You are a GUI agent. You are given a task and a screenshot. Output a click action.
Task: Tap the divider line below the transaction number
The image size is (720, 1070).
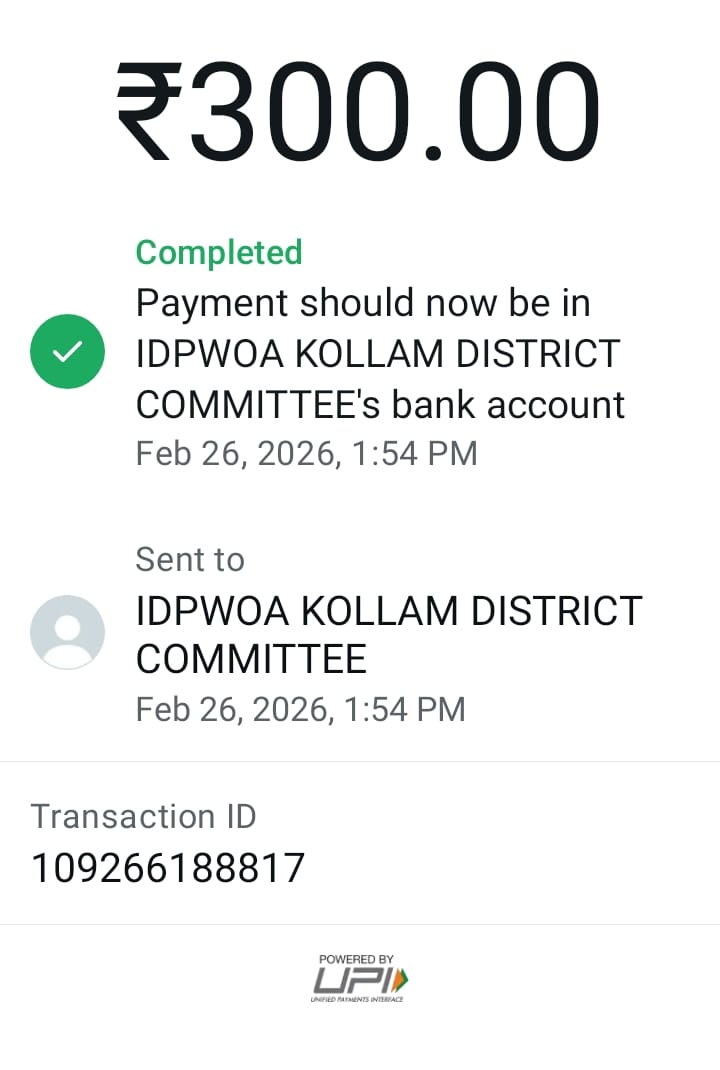(x=360, y=924)
